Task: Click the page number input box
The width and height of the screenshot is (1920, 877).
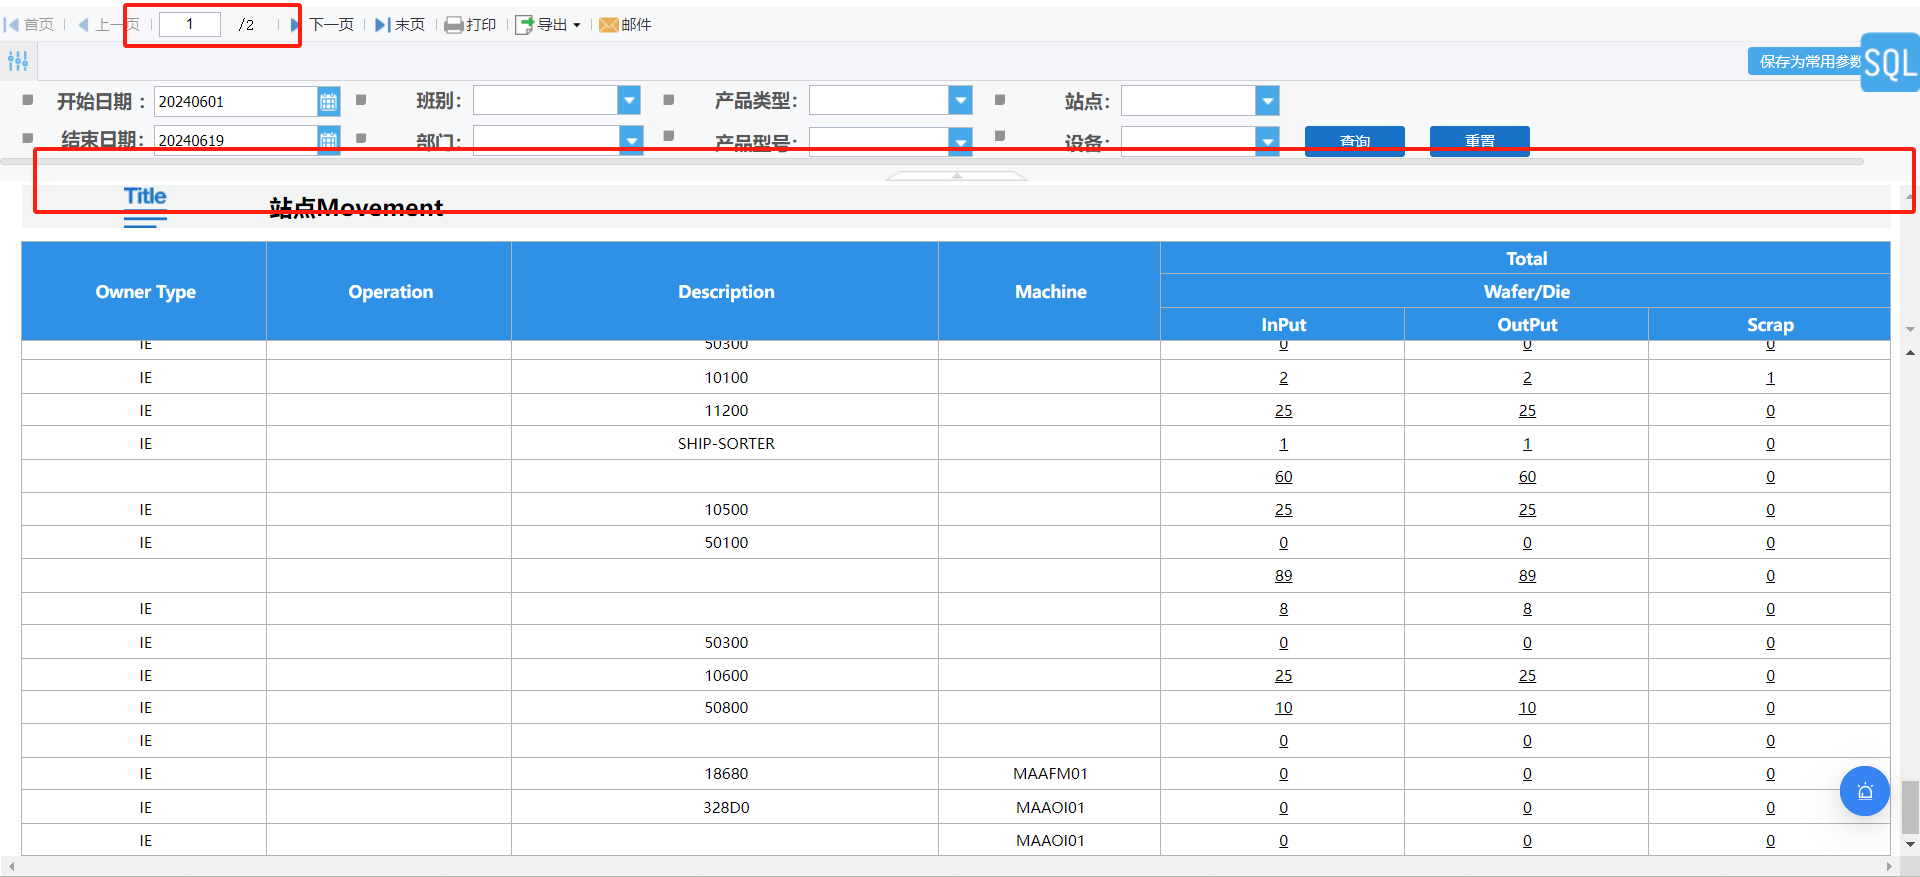Action: click(x=190, y=24)
